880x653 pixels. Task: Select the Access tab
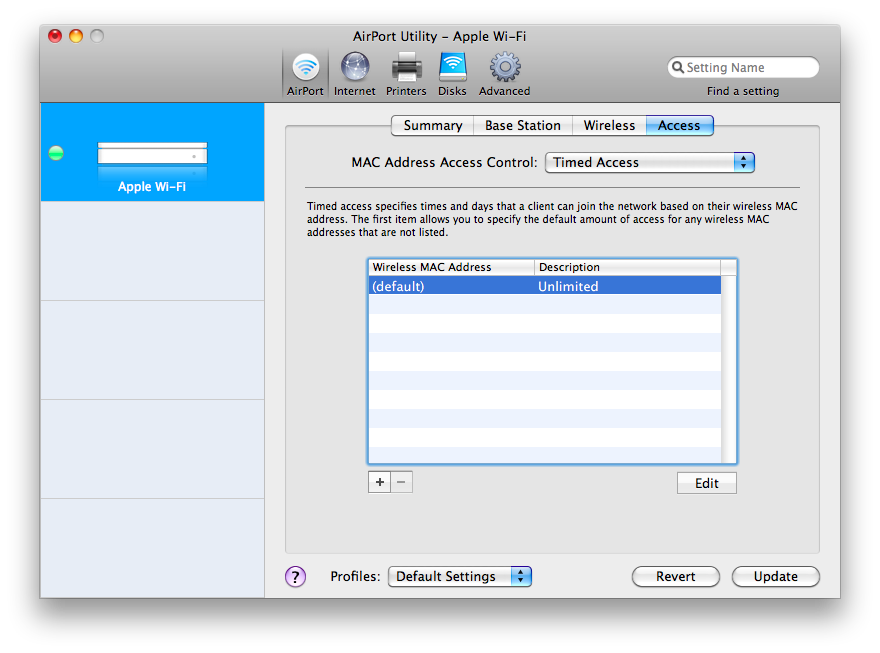pos(680,126)
